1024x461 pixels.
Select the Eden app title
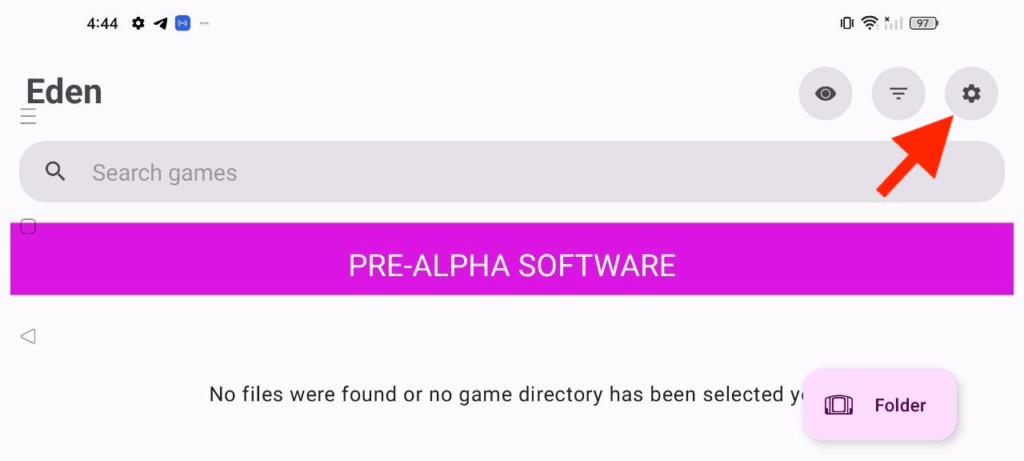coord(64,91)
